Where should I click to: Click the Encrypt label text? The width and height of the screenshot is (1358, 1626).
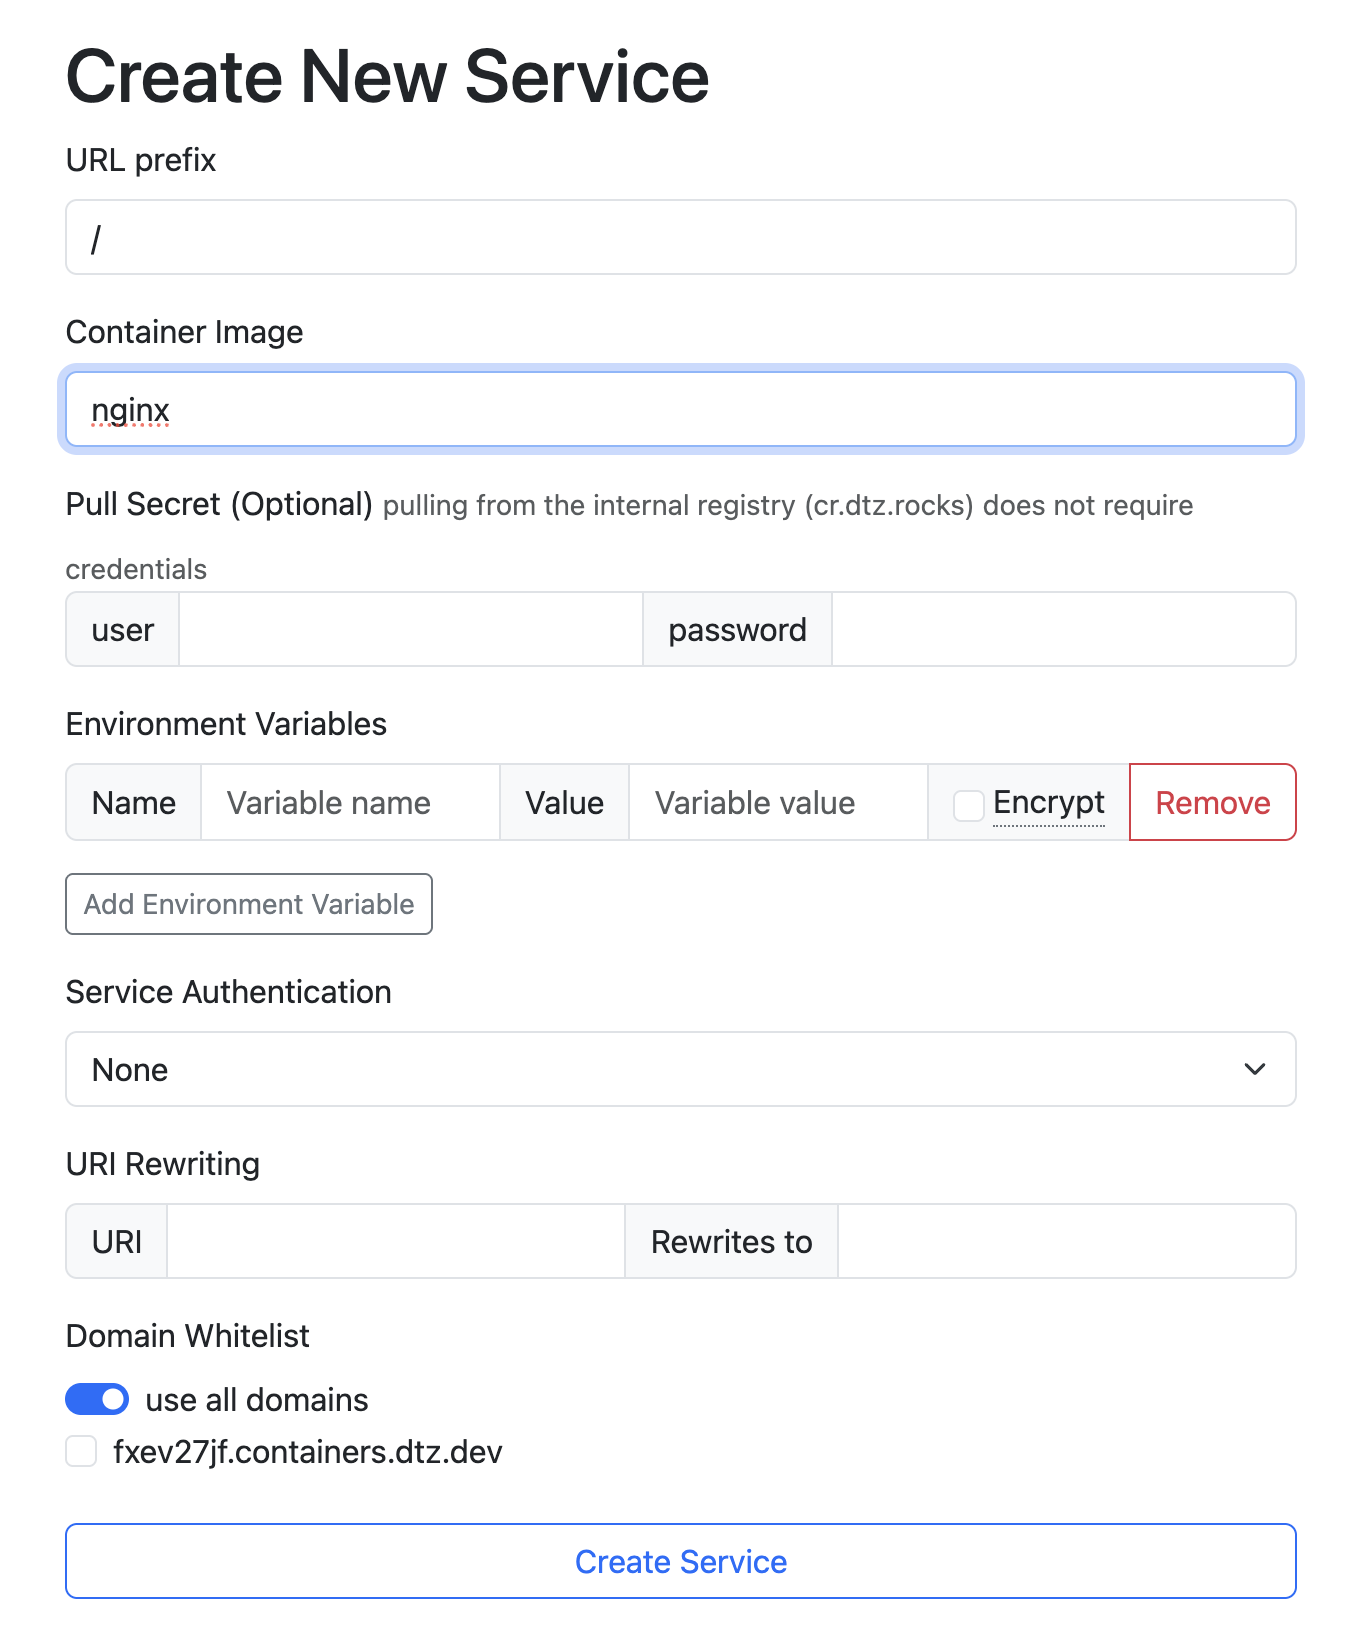[x=1049, y=803]
